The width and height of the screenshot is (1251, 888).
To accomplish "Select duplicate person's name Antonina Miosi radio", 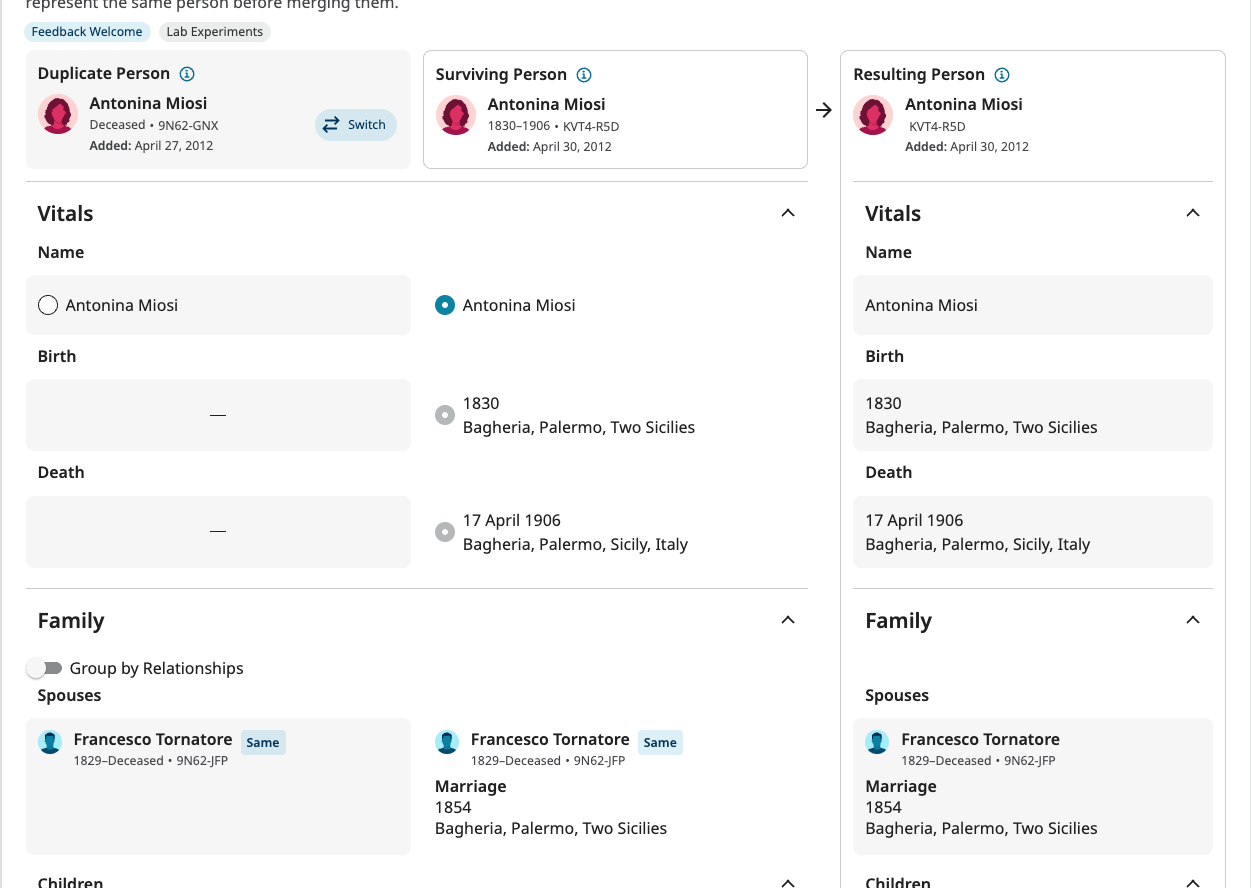I will click(x=48, y=305).
